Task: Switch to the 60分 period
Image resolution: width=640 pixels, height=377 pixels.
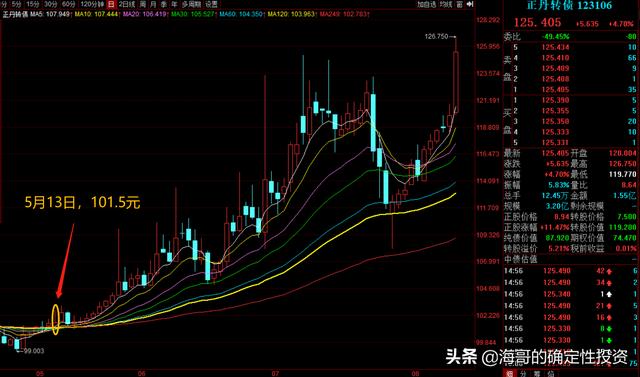Action: point(69,4)
